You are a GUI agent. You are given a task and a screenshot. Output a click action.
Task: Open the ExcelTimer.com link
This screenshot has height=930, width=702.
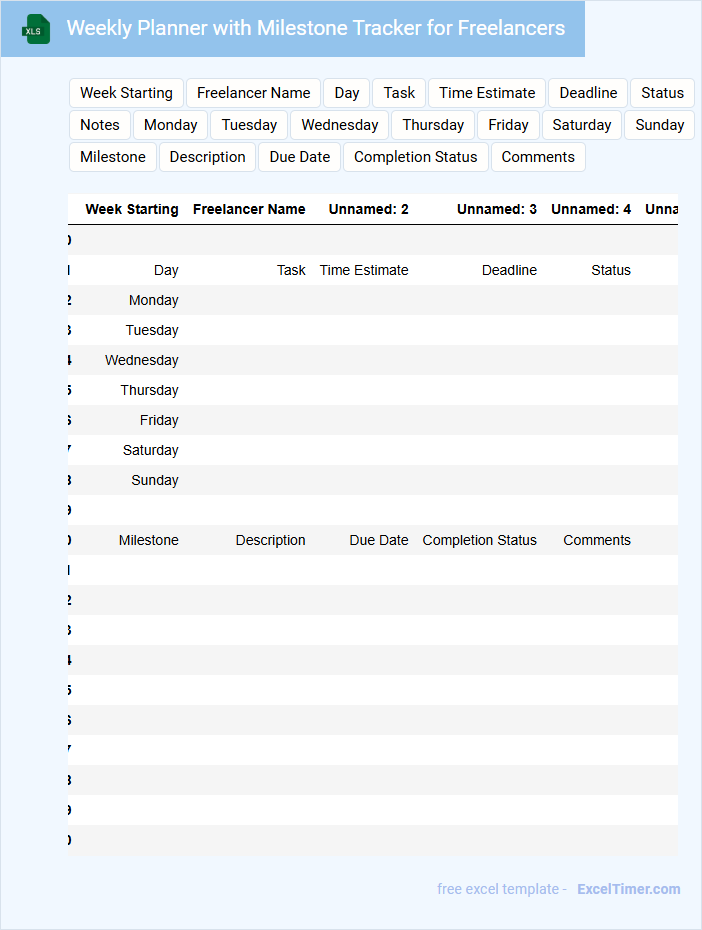tap(628, 889)
